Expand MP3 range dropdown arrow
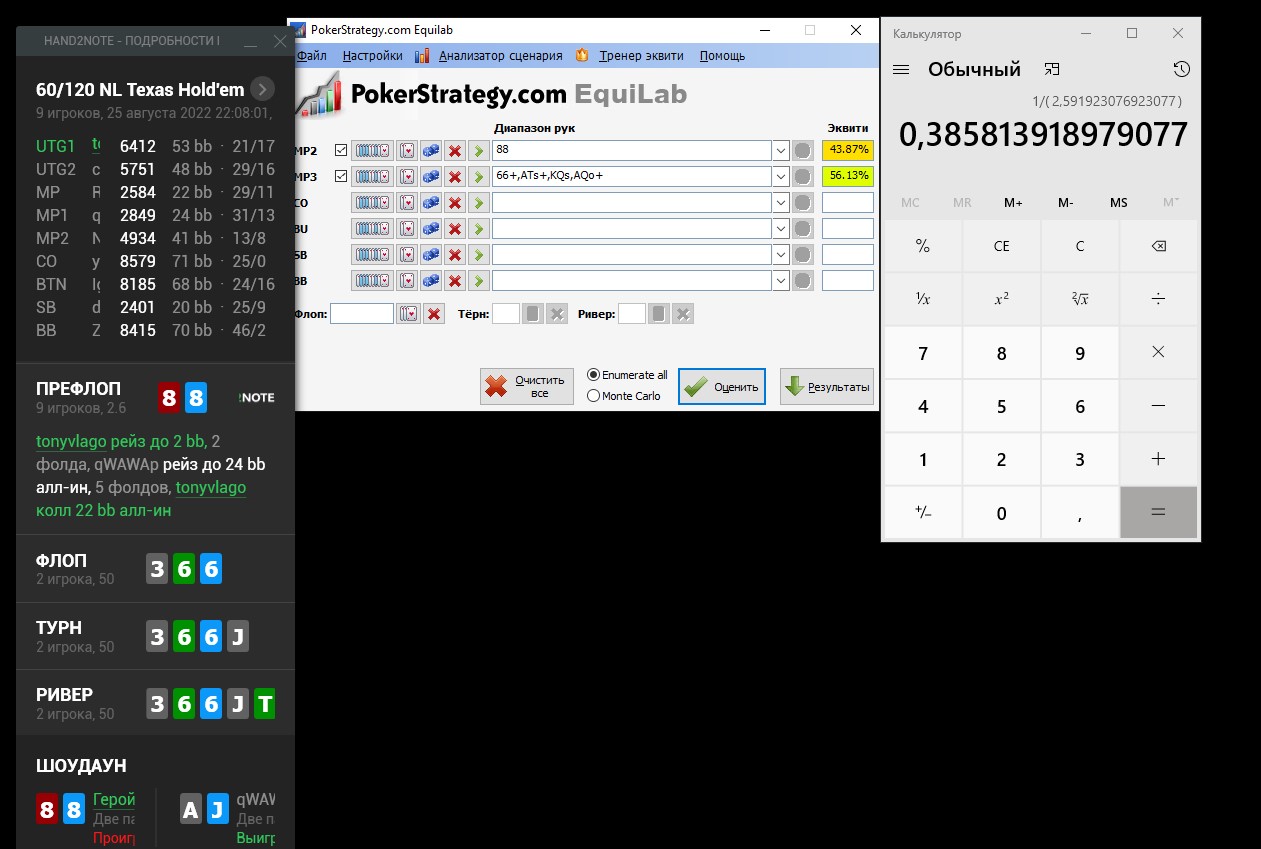 pyautogui.click(x=780, y=176)
